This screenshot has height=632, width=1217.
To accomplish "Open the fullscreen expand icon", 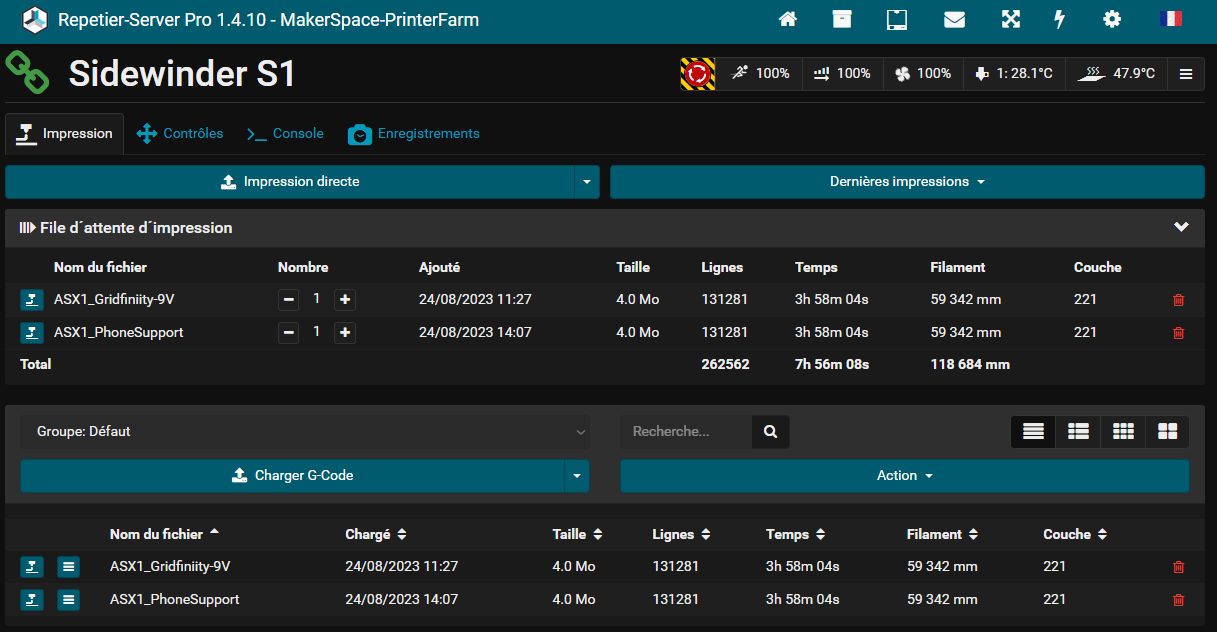I will (1010, 19).
